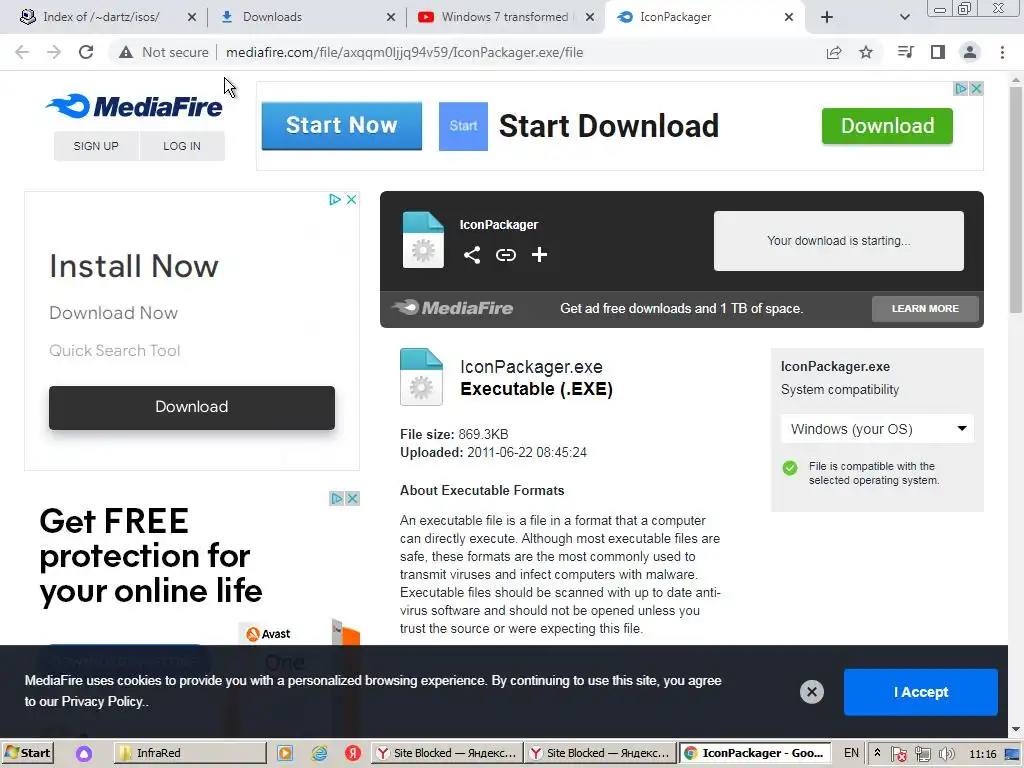Viewport: 1024px width, 768px height.
Task: Switch to Index of /~dartz/isos/ tab
Action: point(101,17)
